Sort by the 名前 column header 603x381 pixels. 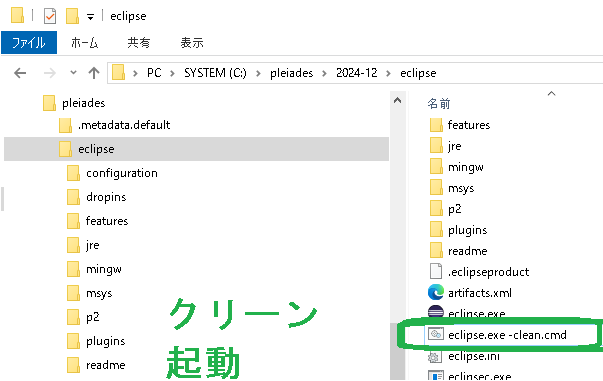439,103
